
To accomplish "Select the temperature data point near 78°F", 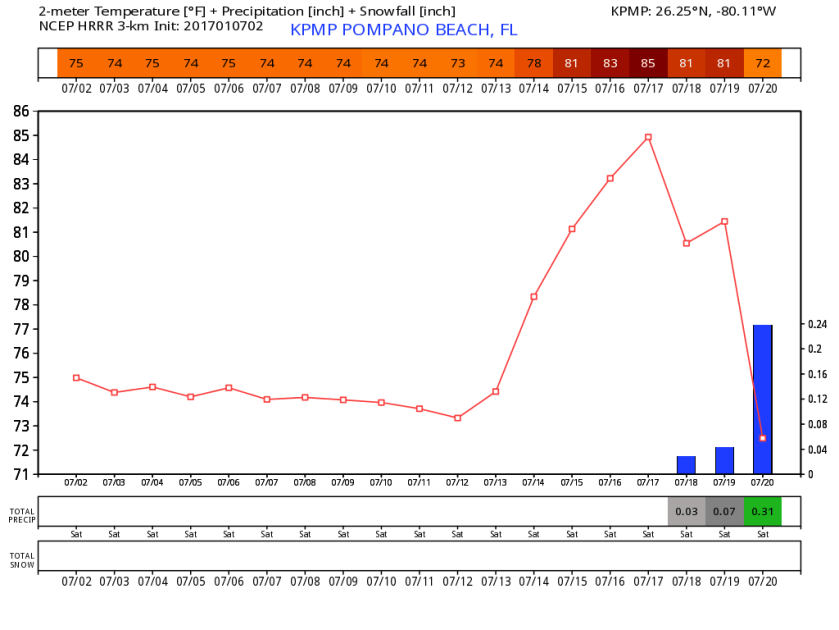I will pyautogui.click(x=534, y=297).
